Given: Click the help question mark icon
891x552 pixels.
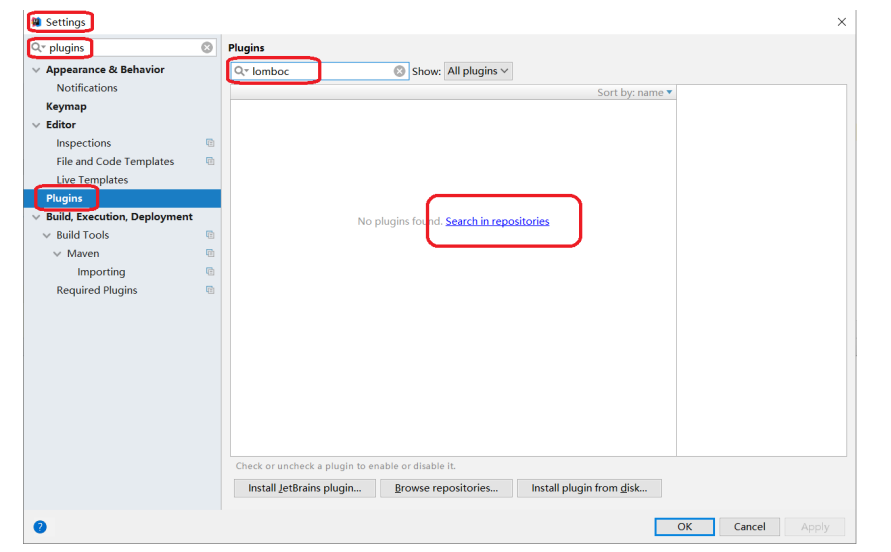Looking at the screenshot, I should point(40,527).
